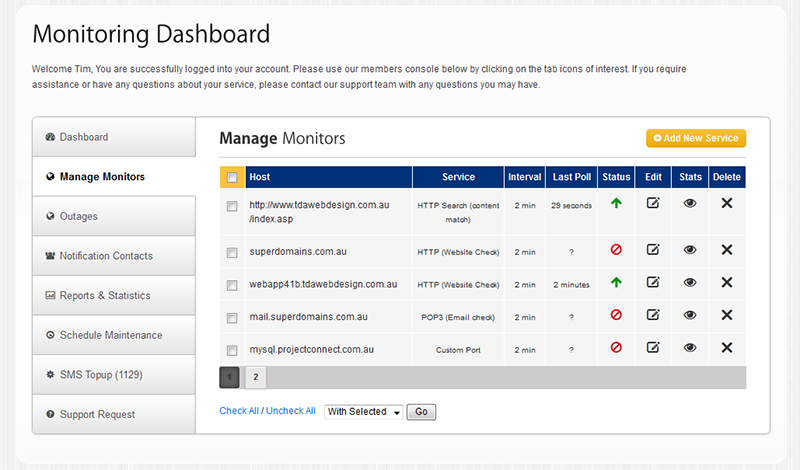The height and width of the screenshot is (470, 800).
Task: Click the red down status icon for mail.superdomains.com.au
Action: 616,315
